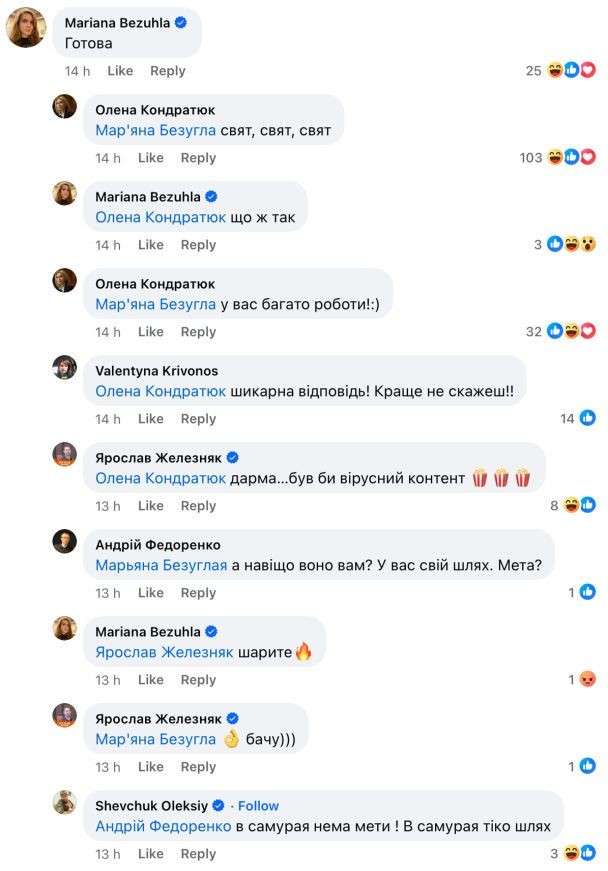View the 103 reactions on 'свят, свят, свят'
608x871 pixels.
(x=557, y=158)
